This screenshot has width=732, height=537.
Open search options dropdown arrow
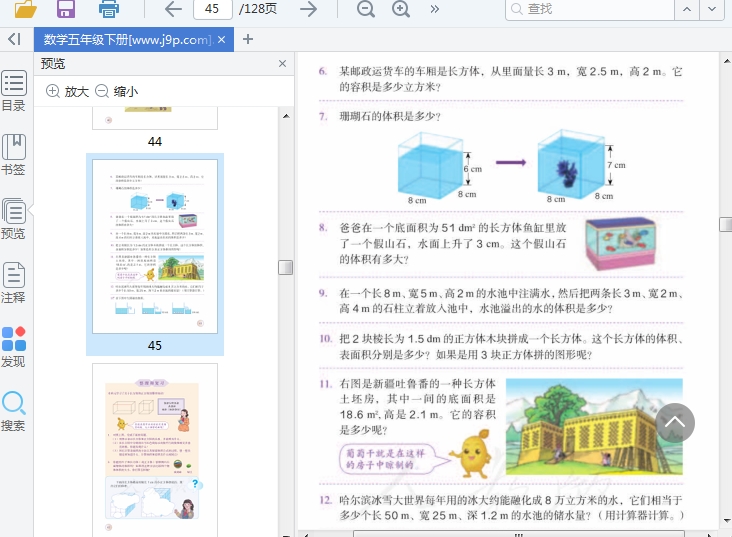coord(709,9)
